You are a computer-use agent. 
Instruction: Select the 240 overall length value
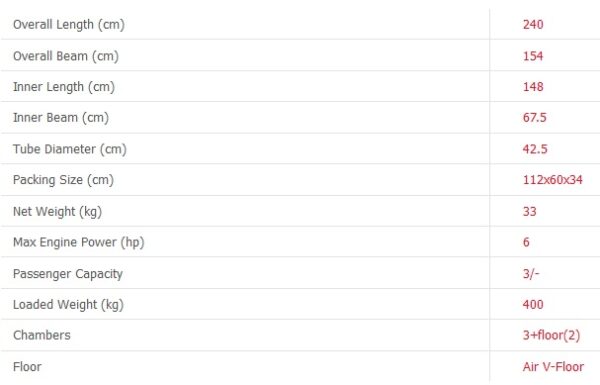point(533,24)
